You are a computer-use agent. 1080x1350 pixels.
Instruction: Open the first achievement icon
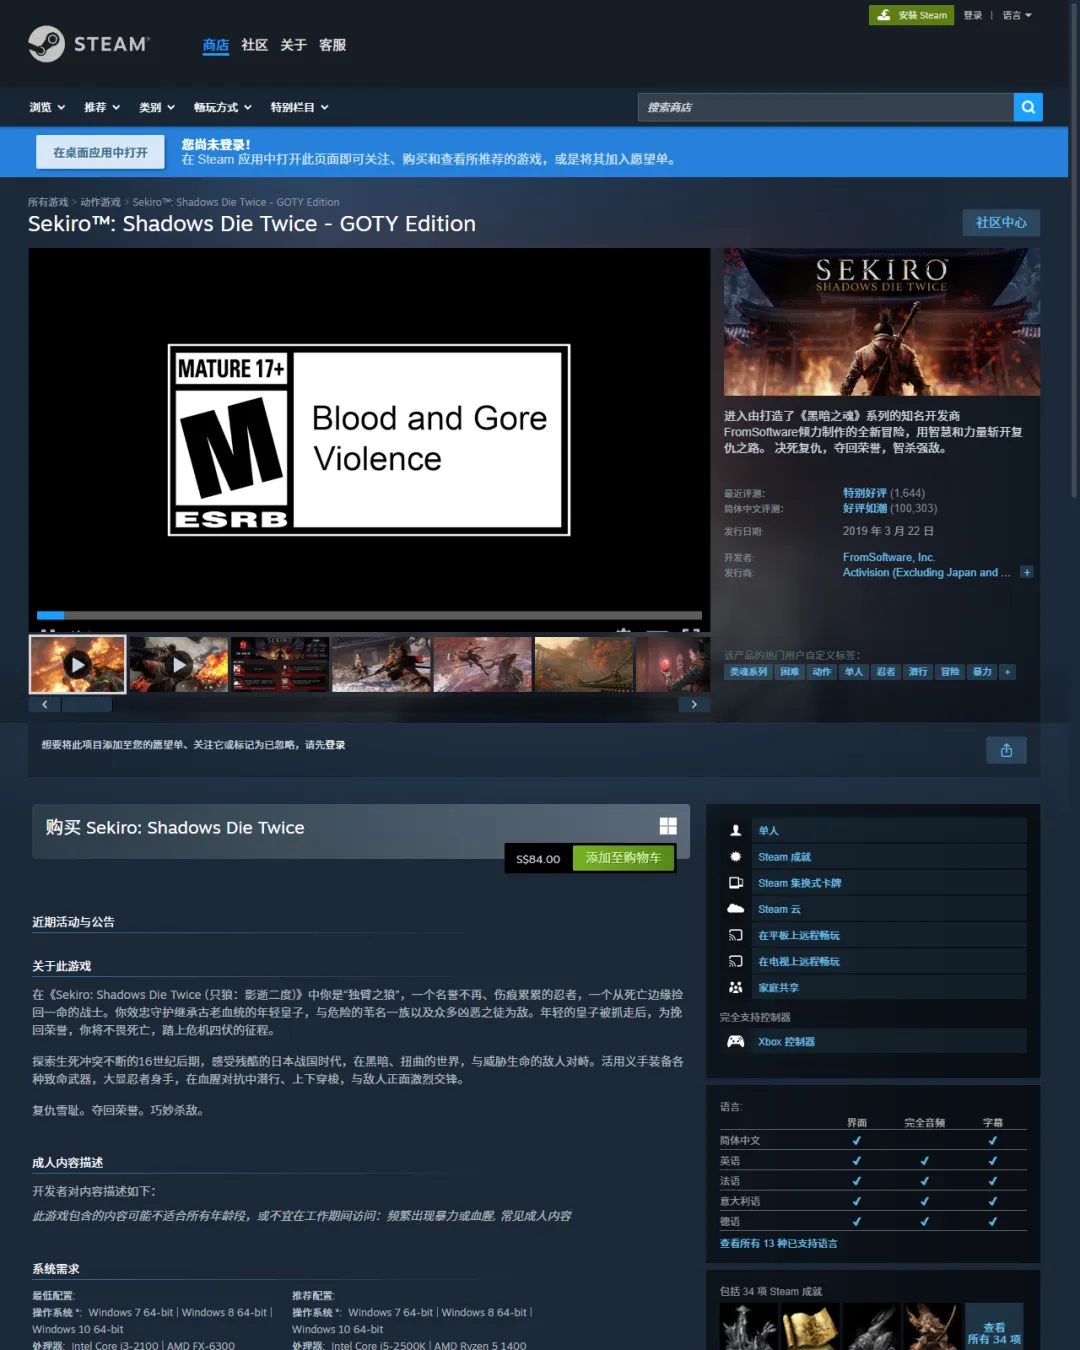pos(748,1327)
